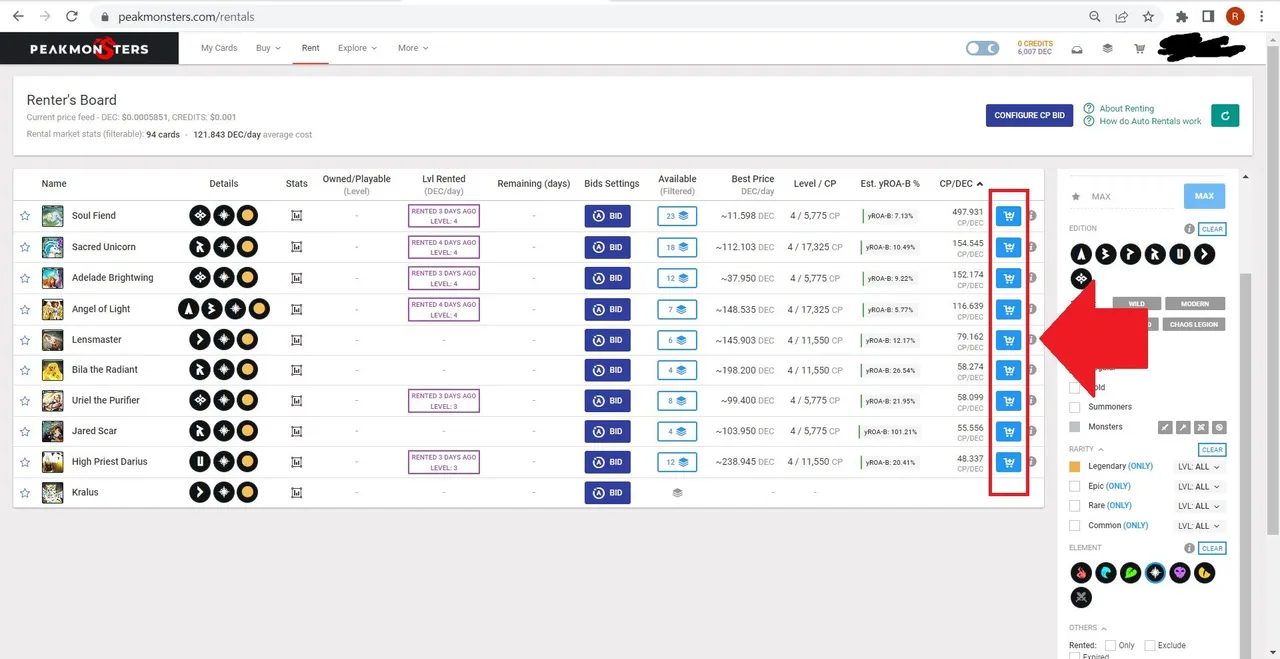1280x659 pixels.
Task: Favorite Soul Fiend with its star
Action: pyautogui.click(x=26, y=216)
